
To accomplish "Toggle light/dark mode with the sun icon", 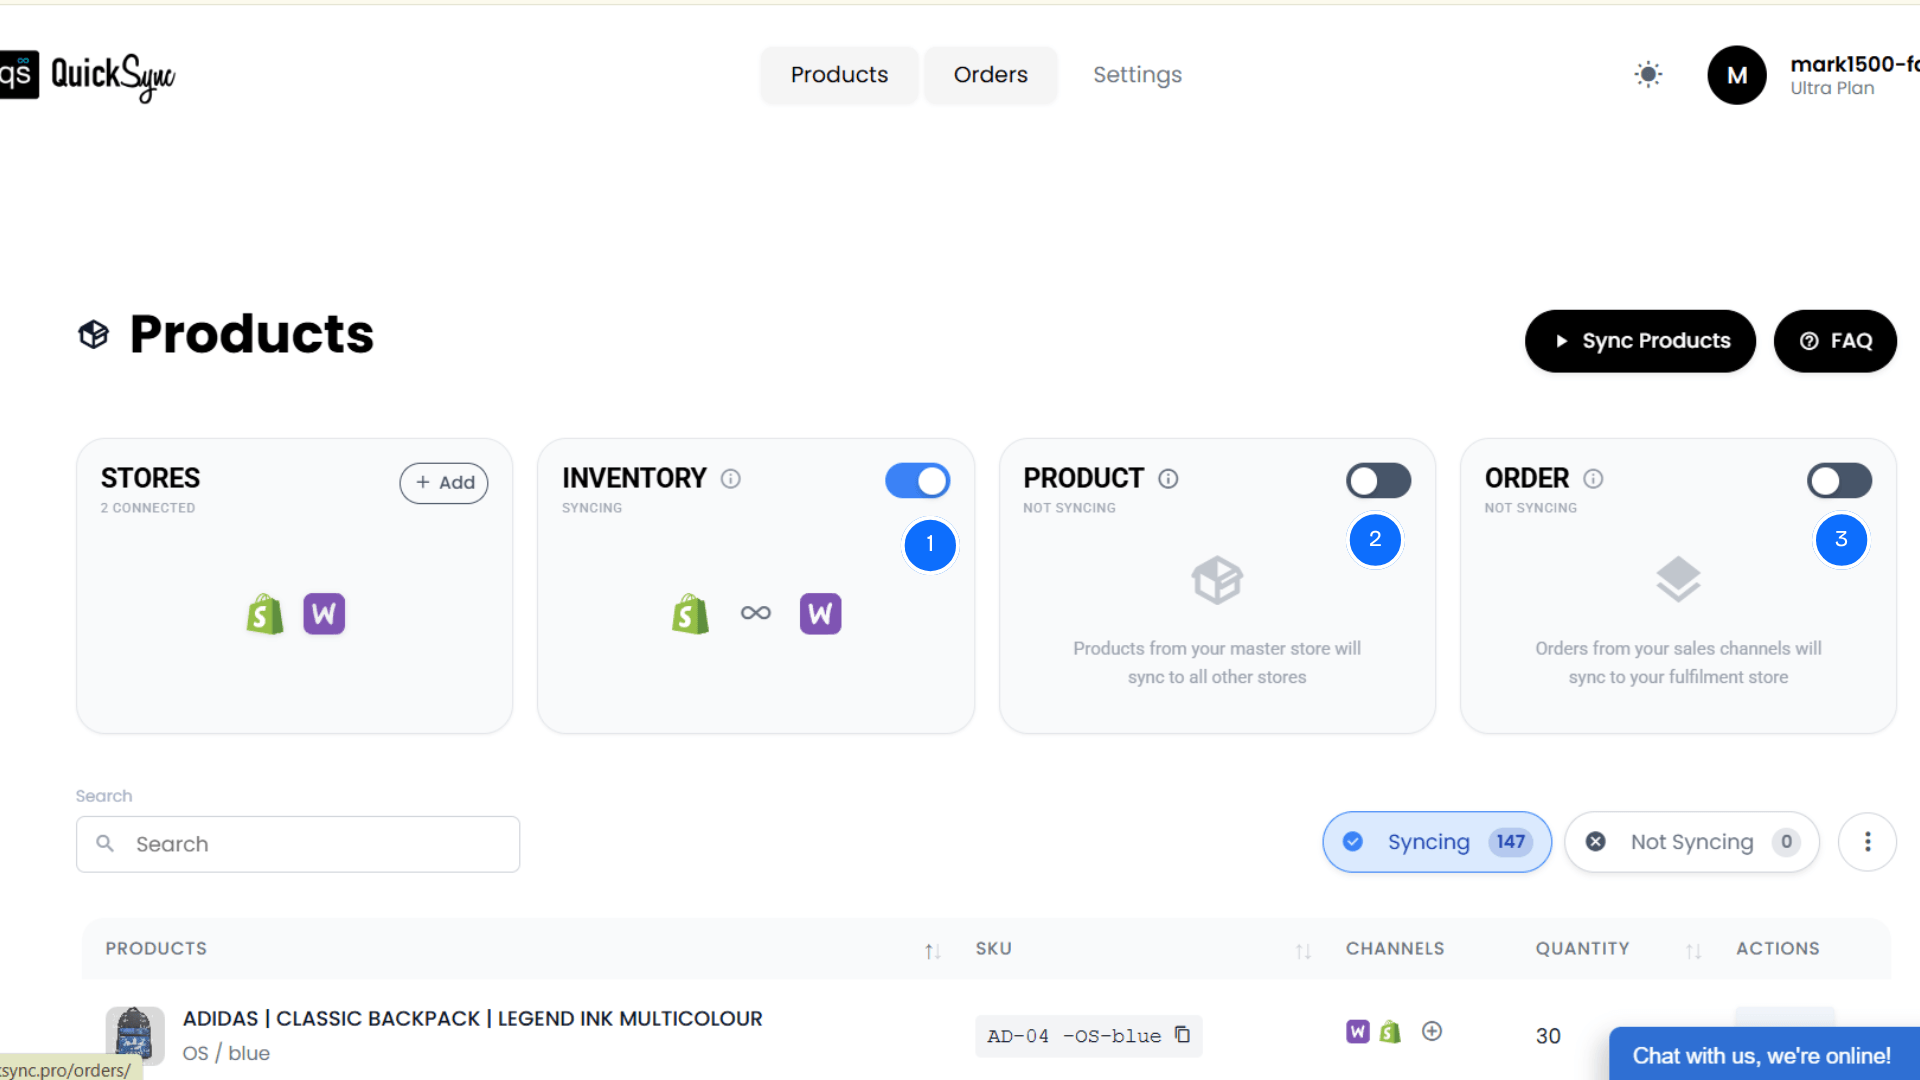I will [x=1648, y=74].
